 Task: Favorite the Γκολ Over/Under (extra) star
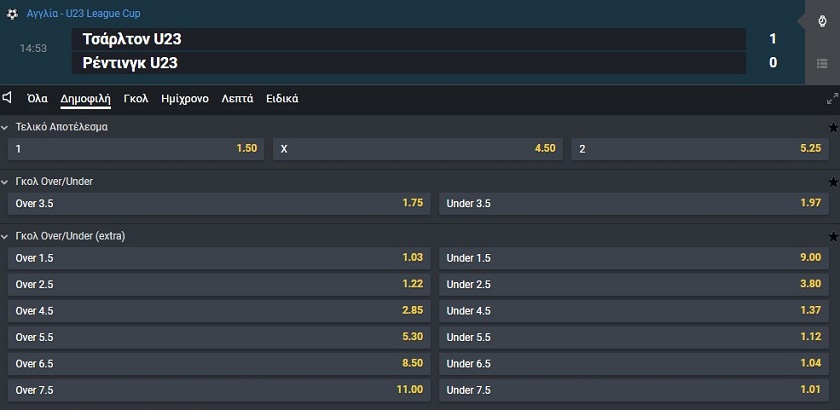tap(833, 236)
